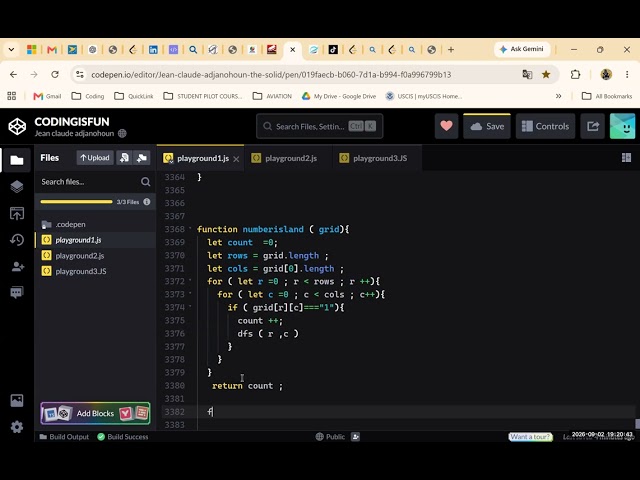Open Build Output panel
The height and width of the screenshot is (480, 640).
pos(64,437)
